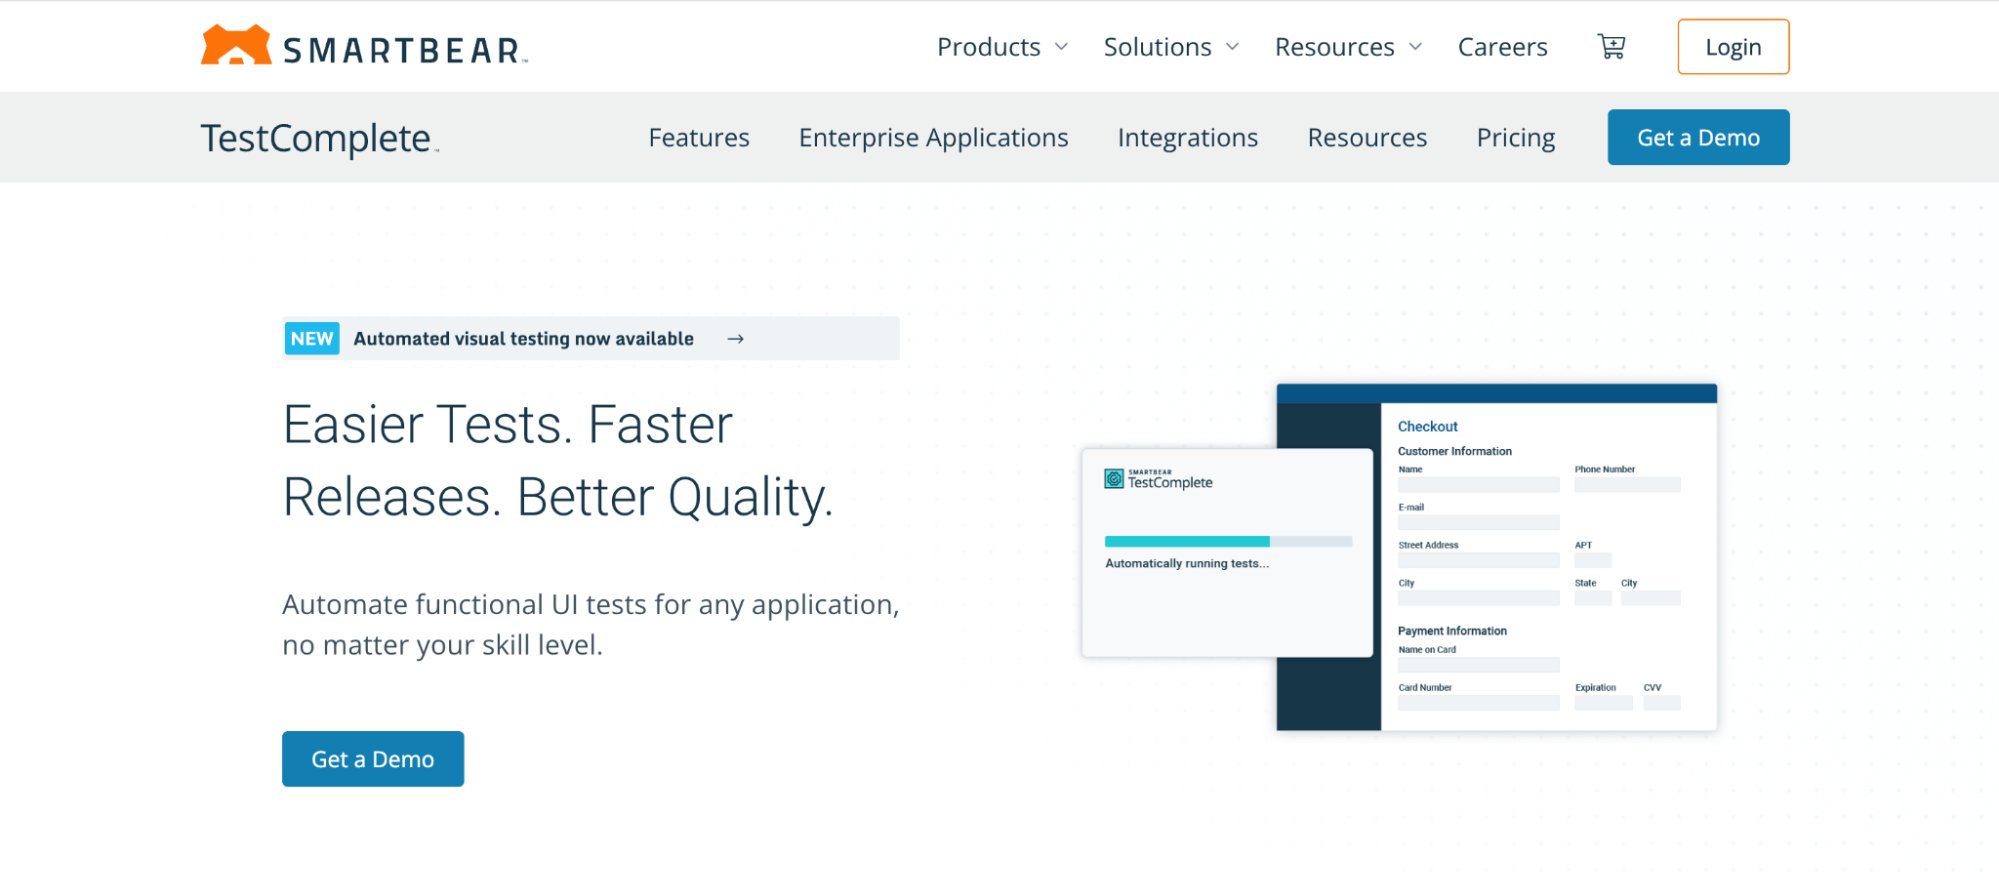Go to the TestComplete product home title
The width and height of the screenshot is (1999, 887).
(318, 138)
